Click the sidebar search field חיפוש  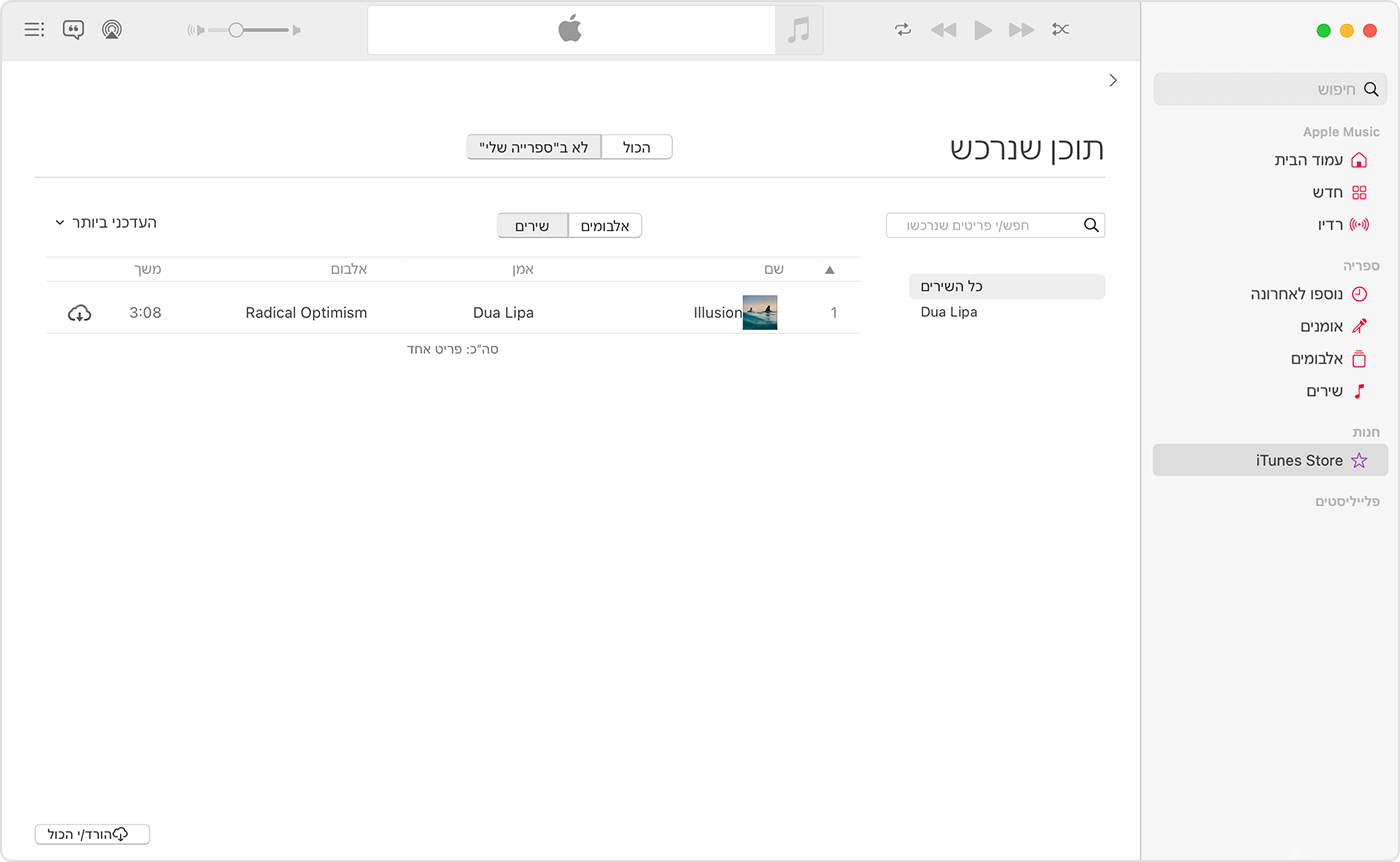(1270, 89)
